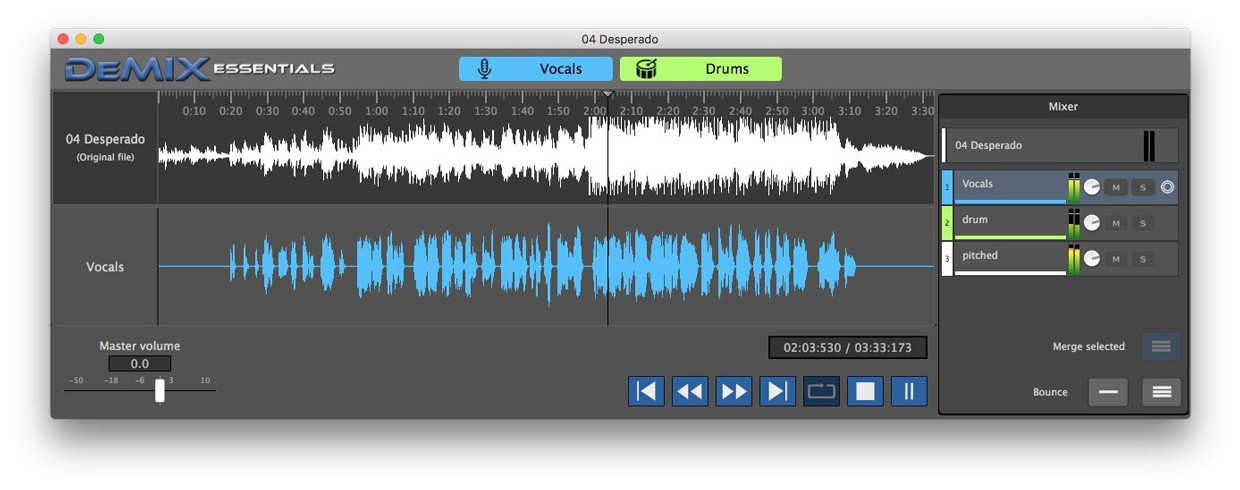Click the Master volume slider handle

160,390
